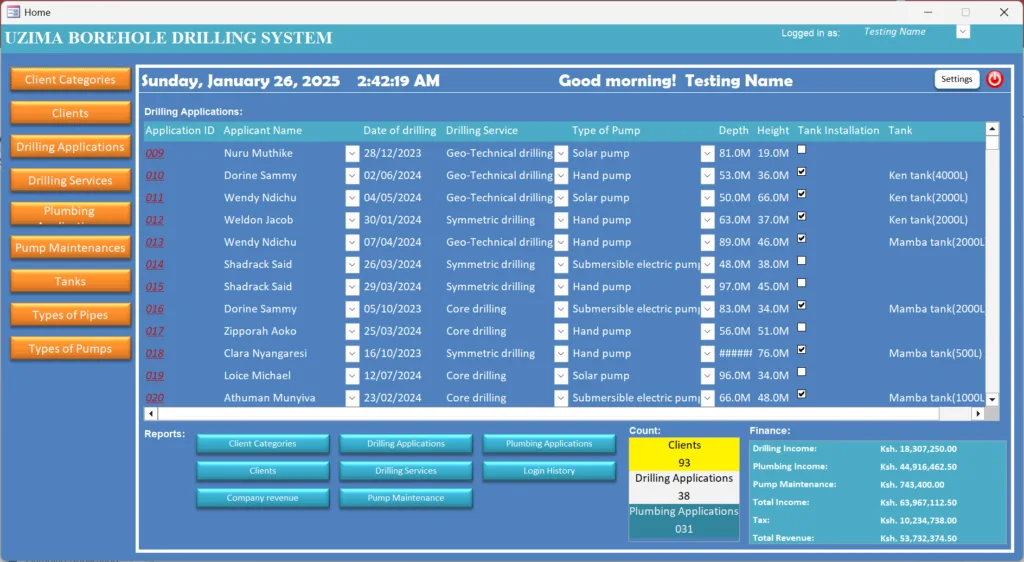Screen dimensions: 1024x562
Task: Open the Company revenue report
Action: 262,498
